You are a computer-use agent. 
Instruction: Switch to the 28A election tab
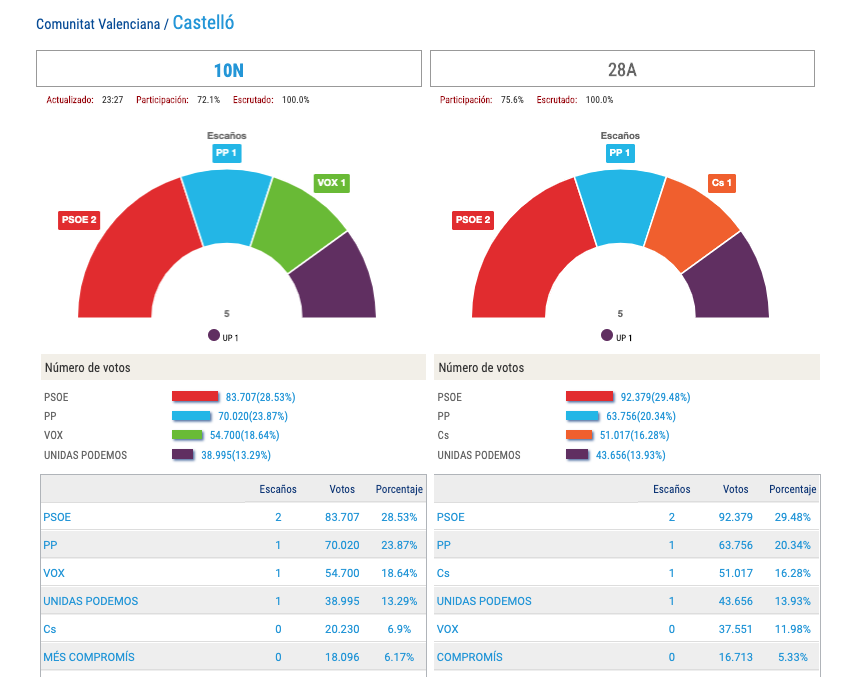622,70
